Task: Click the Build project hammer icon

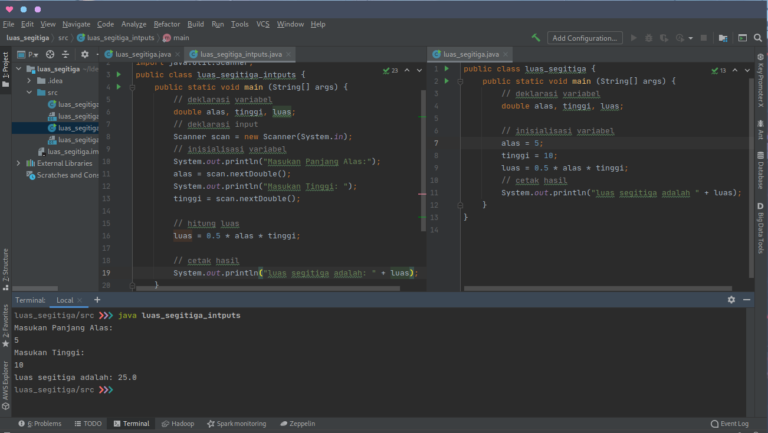Action: coord(537,38)
